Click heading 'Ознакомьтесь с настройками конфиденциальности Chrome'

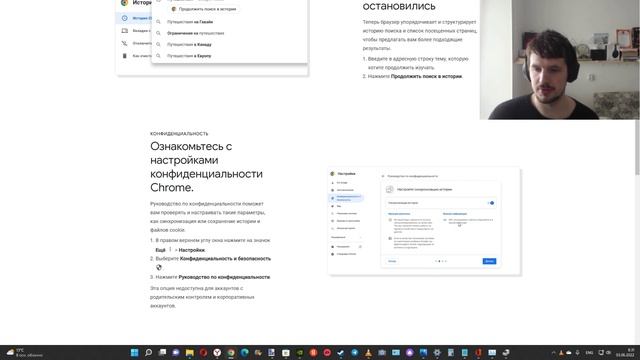pyautogui.click(x=207, y=167)
